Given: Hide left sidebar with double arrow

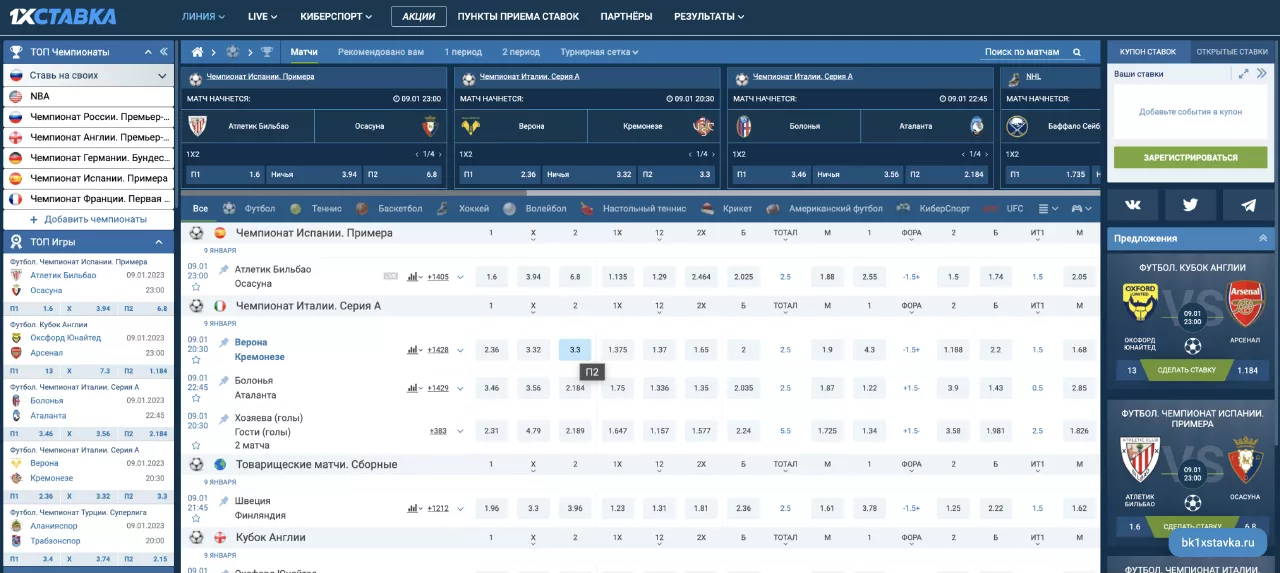Looking at the screenshot, I should click(164, 52).
